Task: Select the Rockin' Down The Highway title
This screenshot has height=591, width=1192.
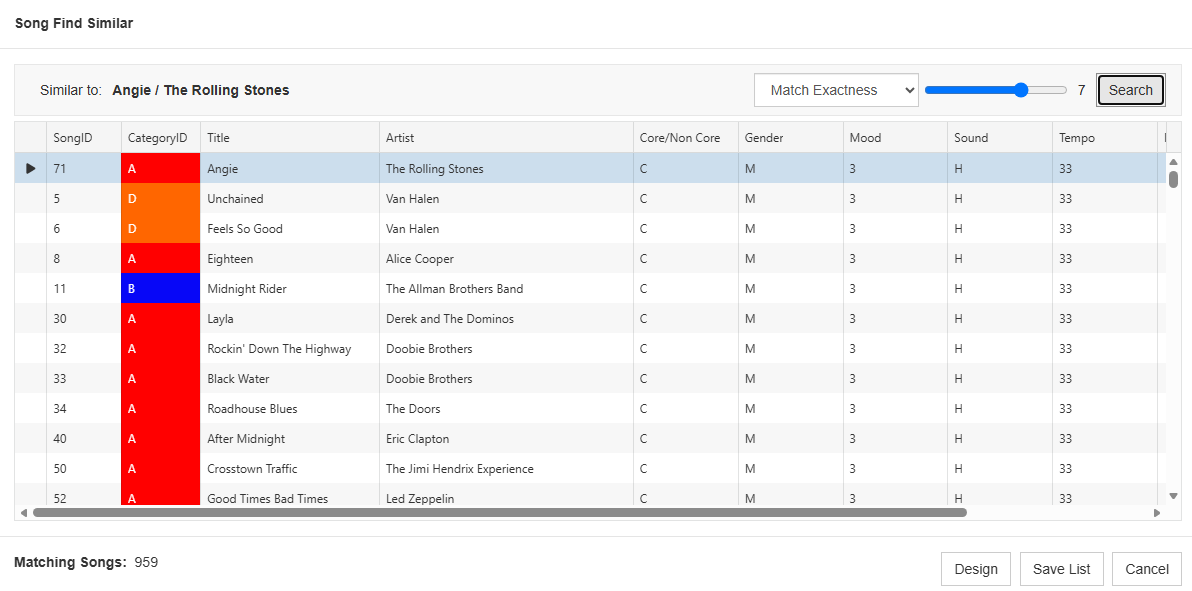Action: (x=290, y=348)
